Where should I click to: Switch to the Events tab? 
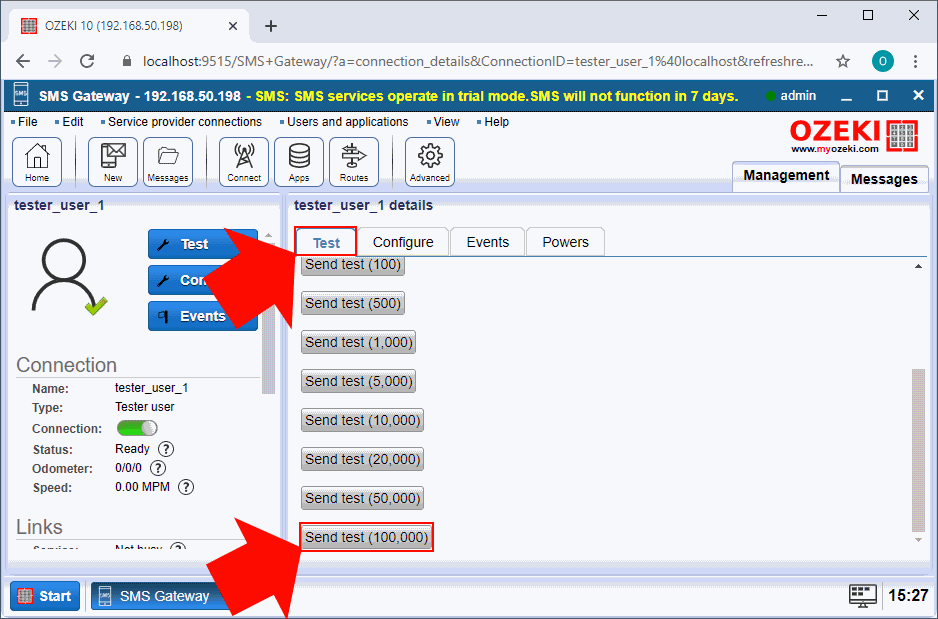point(488,242)
